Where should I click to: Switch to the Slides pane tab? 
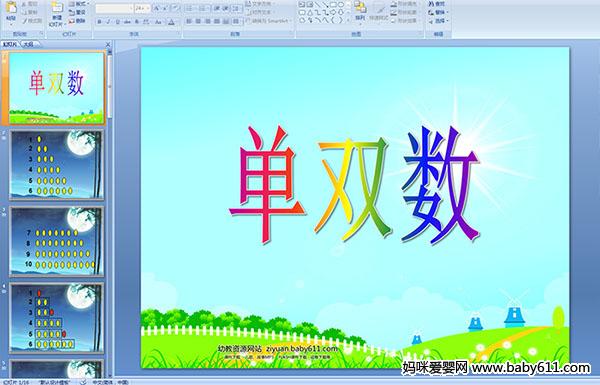10,44
